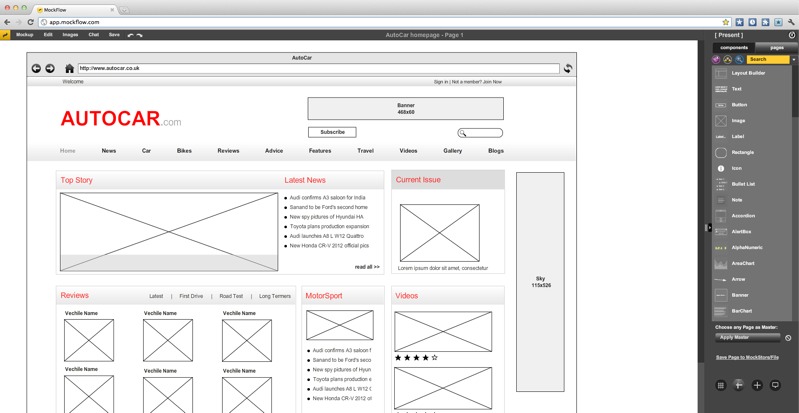Click the plus icon at panel bottom
The height and width of the screenshot is (413, 799).
coord(757,385)
